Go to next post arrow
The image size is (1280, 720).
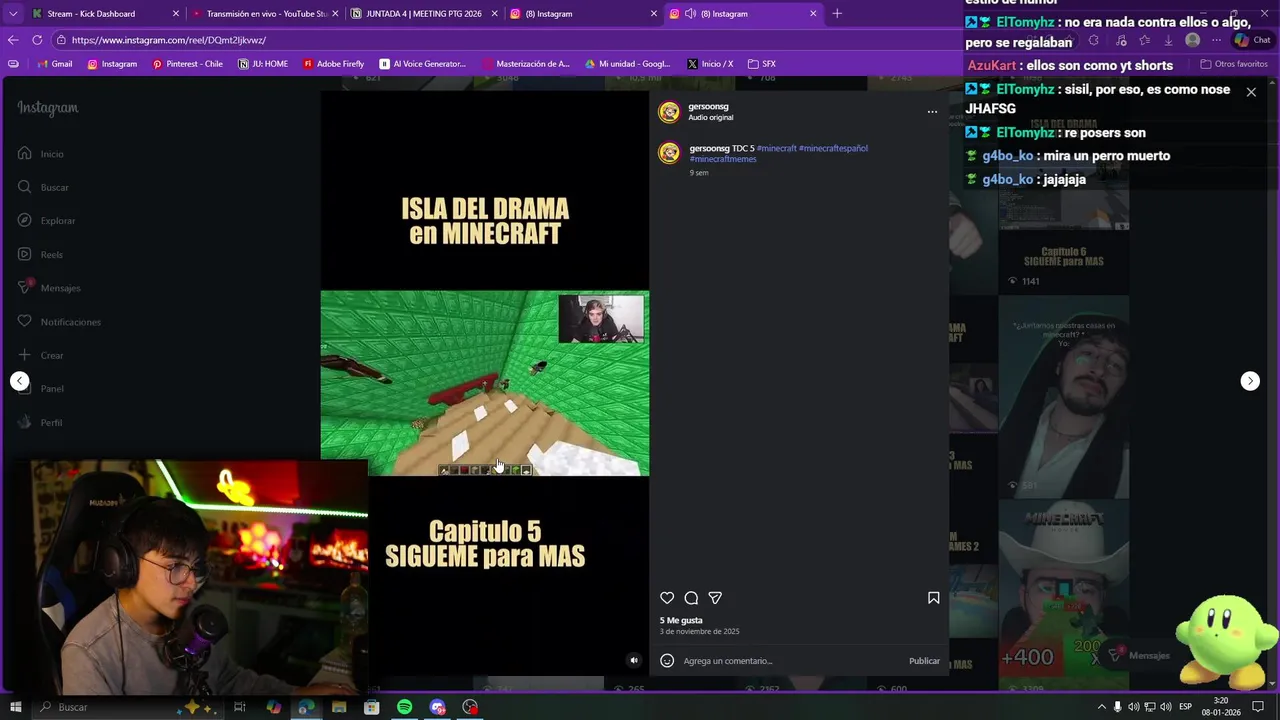(x=1250, y=381)
